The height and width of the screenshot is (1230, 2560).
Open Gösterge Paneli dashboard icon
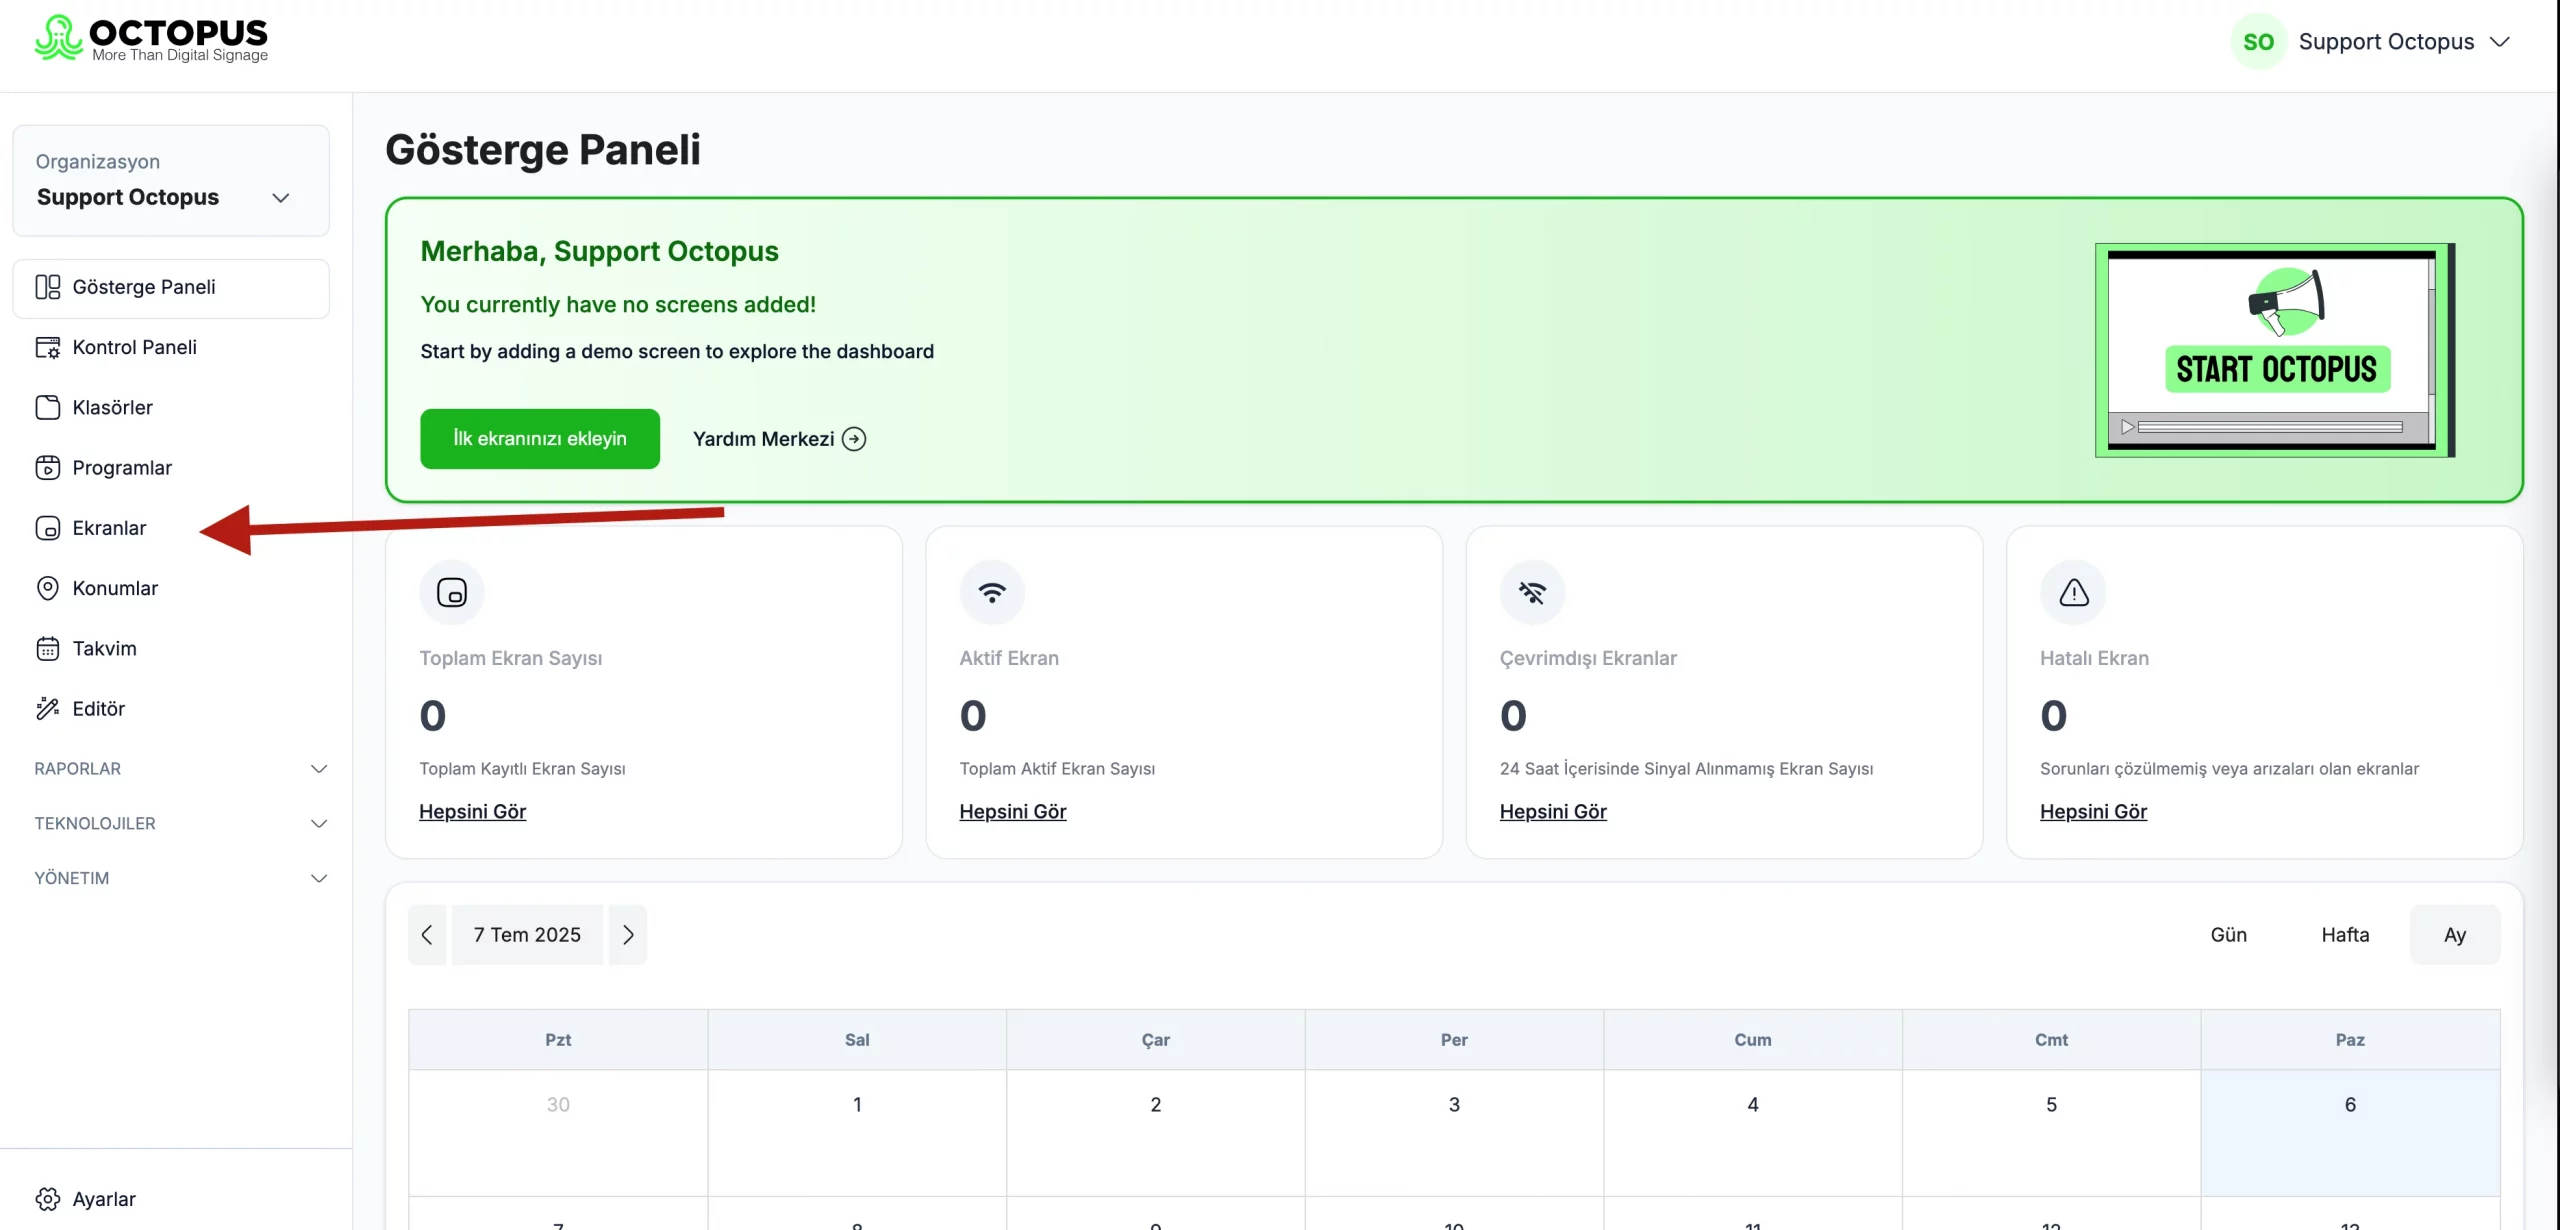coord(47,287)
